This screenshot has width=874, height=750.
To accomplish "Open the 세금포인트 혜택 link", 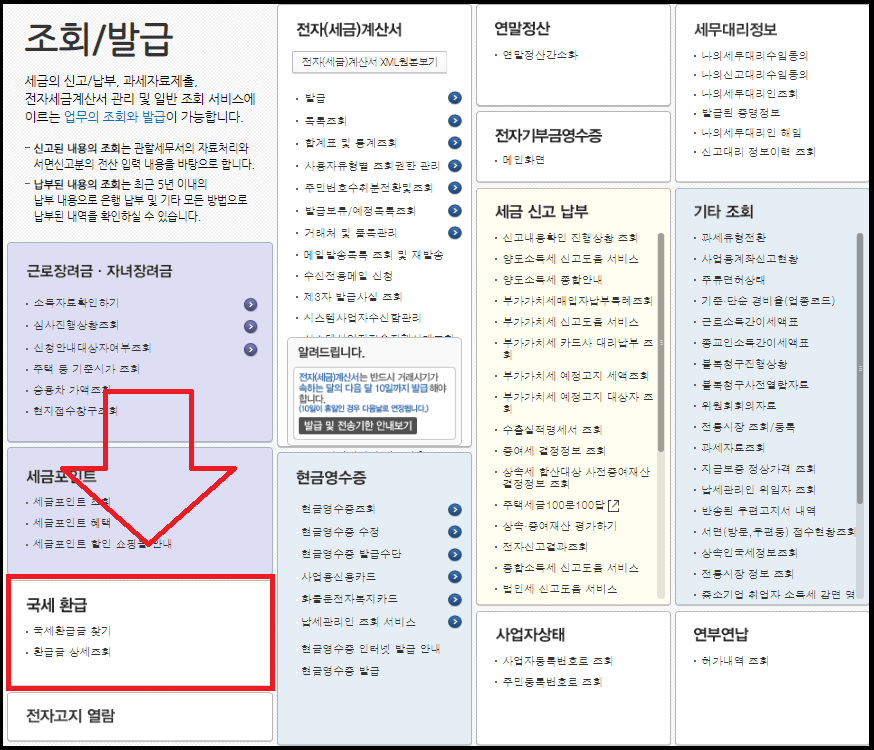I will pos(72,523).
